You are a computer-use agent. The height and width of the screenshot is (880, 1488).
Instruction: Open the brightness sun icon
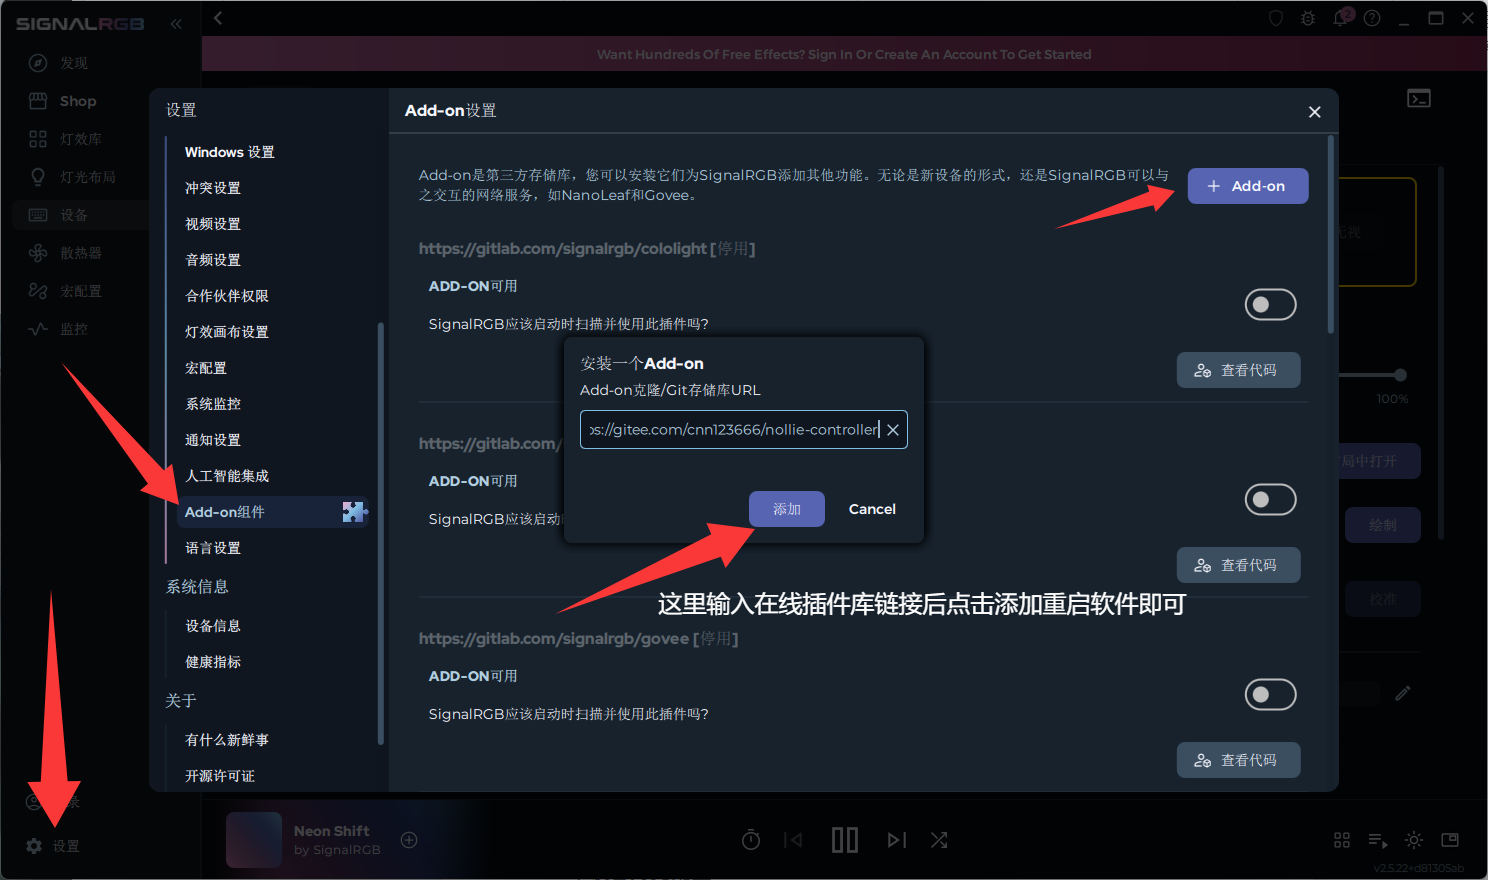pos(1413,840)
